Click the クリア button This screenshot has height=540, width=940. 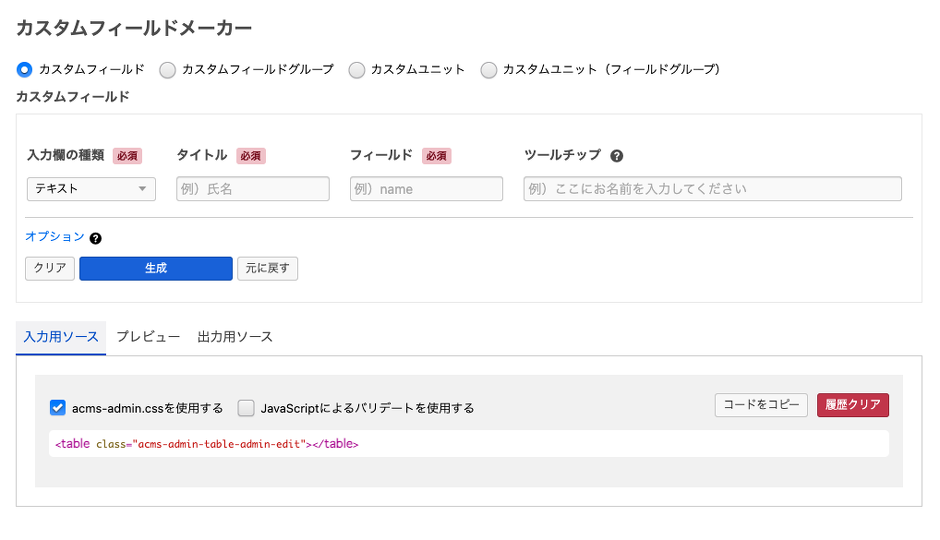point(50,268)
